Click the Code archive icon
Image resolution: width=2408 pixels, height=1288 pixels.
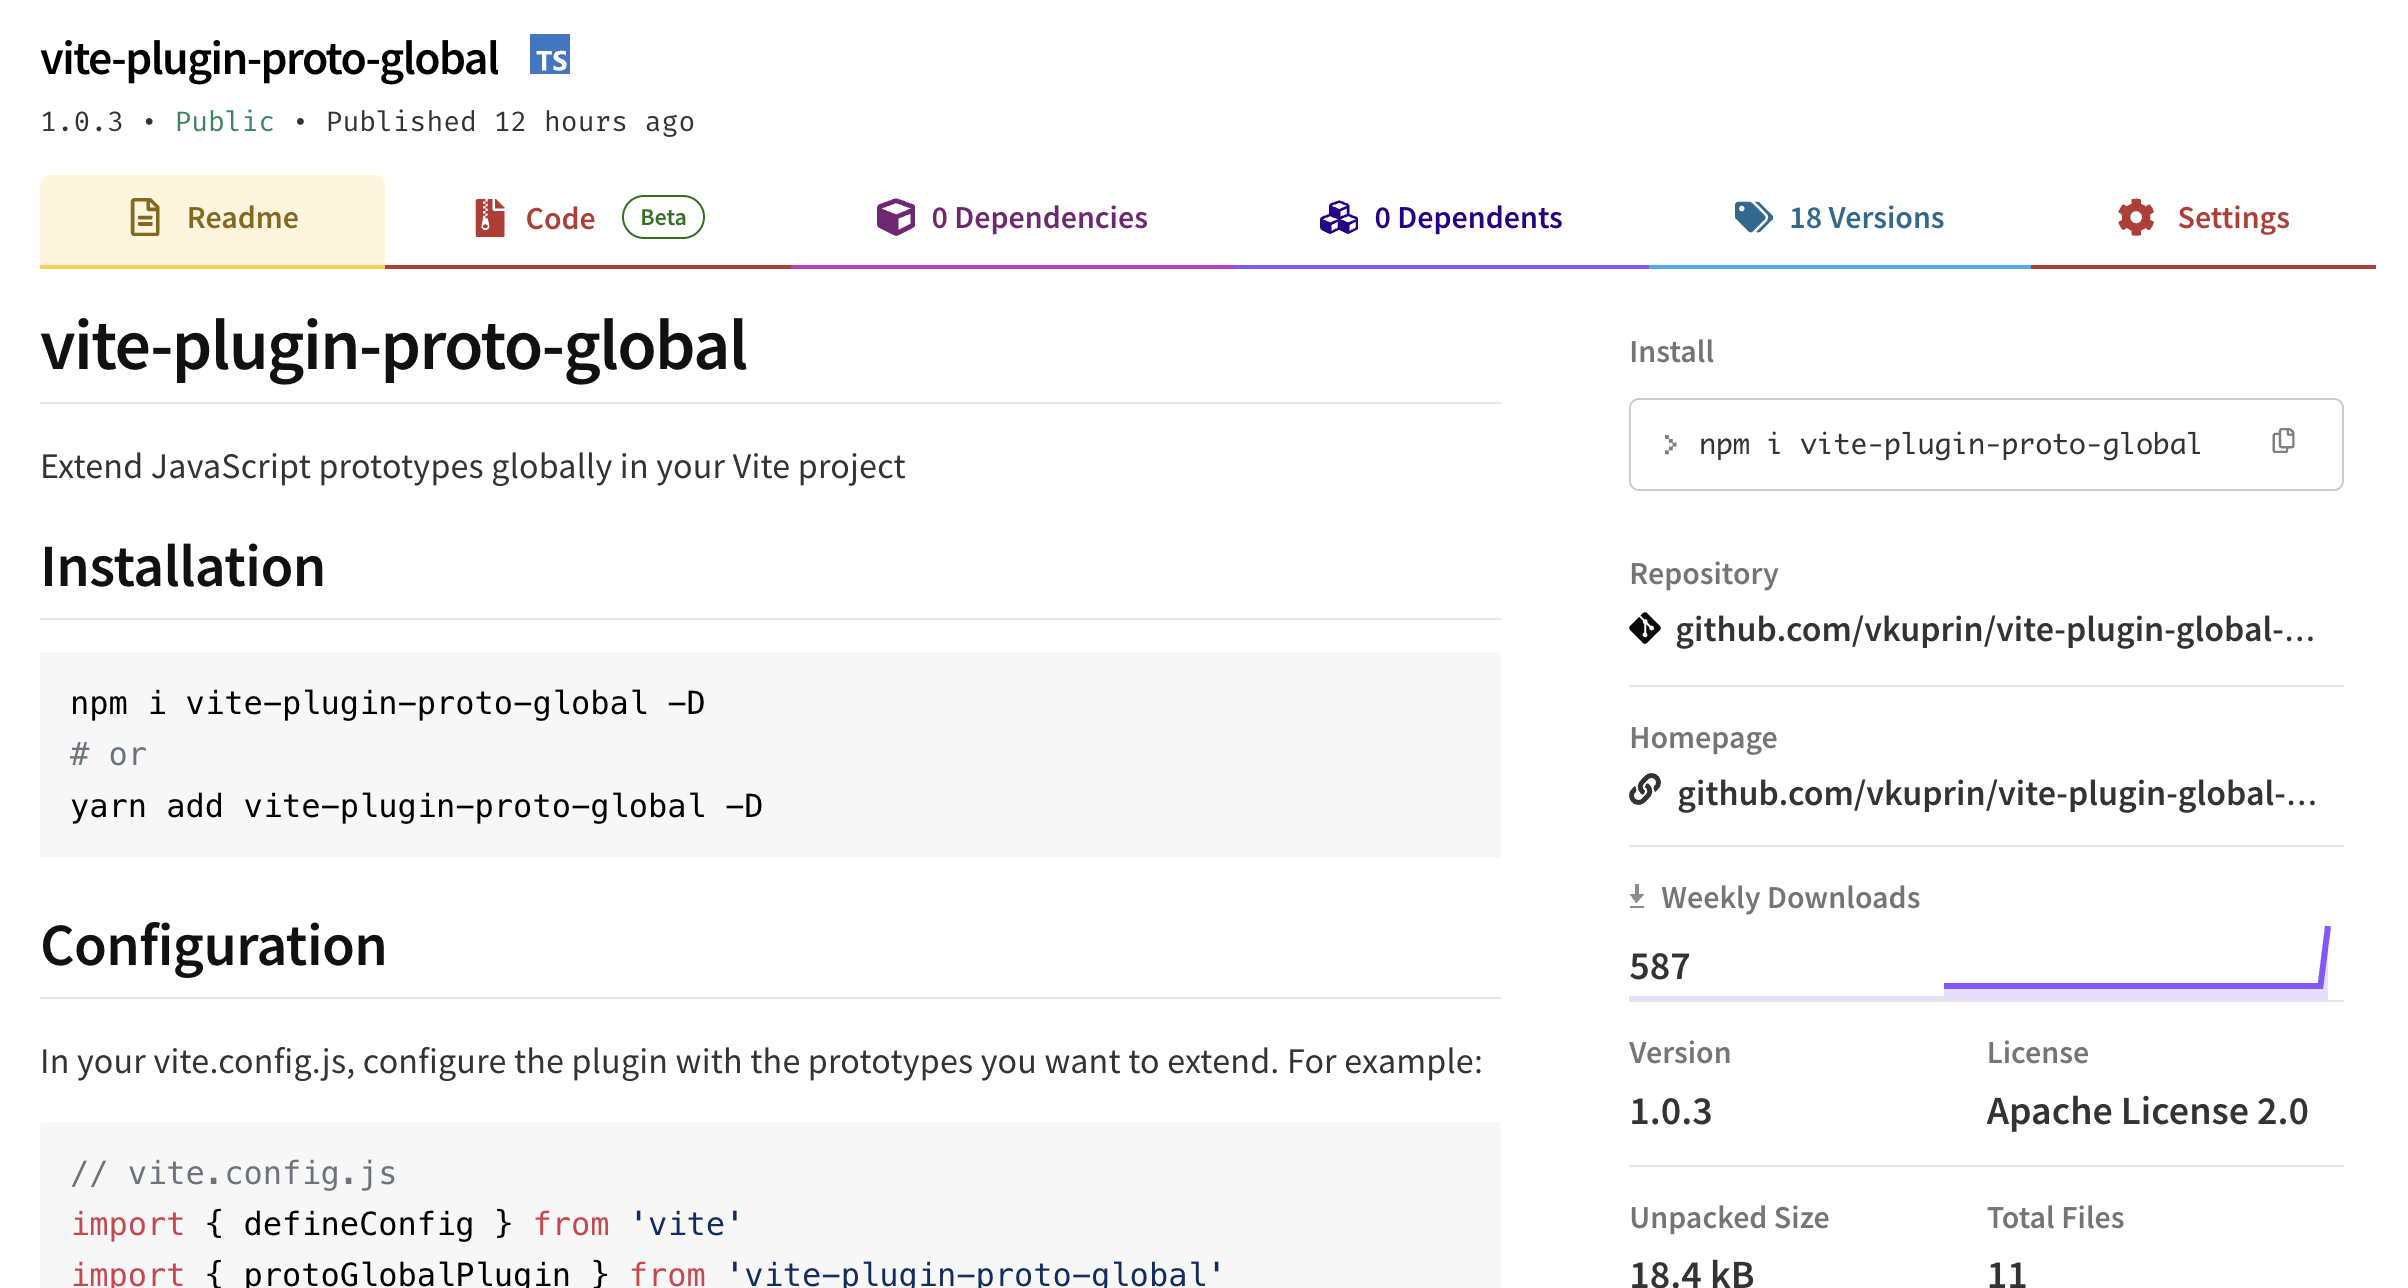(x=487, y=217)
